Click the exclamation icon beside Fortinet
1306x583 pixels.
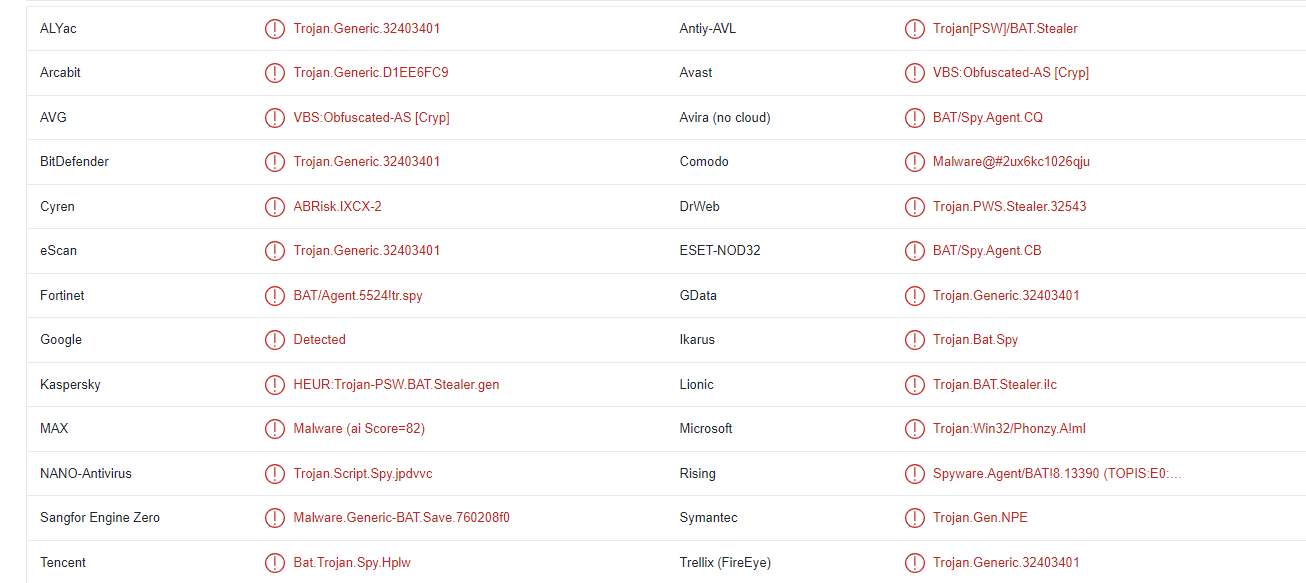point(275,295)
